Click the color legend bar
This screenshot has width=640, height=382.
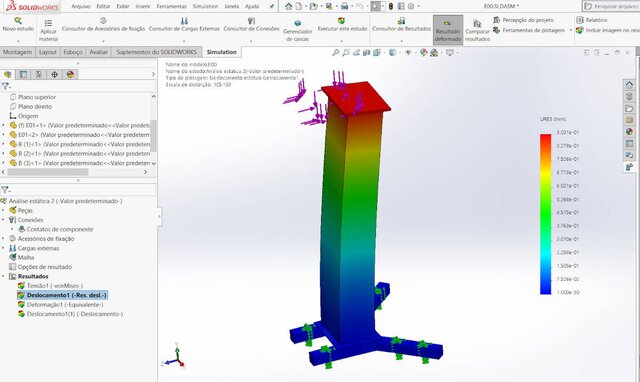546,214
